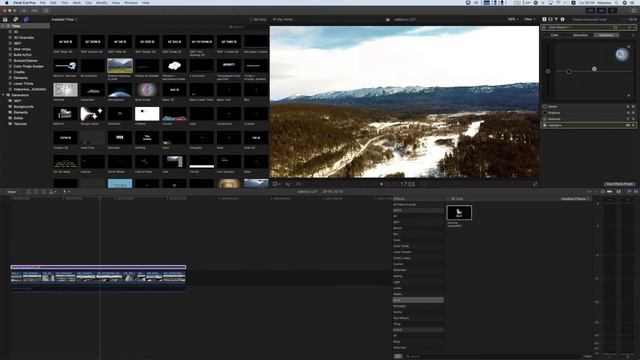Image resolution: width=640 pixels, height=360 pixels.
Task: Open the viewer View options dropdown
Action: point(529,19)
